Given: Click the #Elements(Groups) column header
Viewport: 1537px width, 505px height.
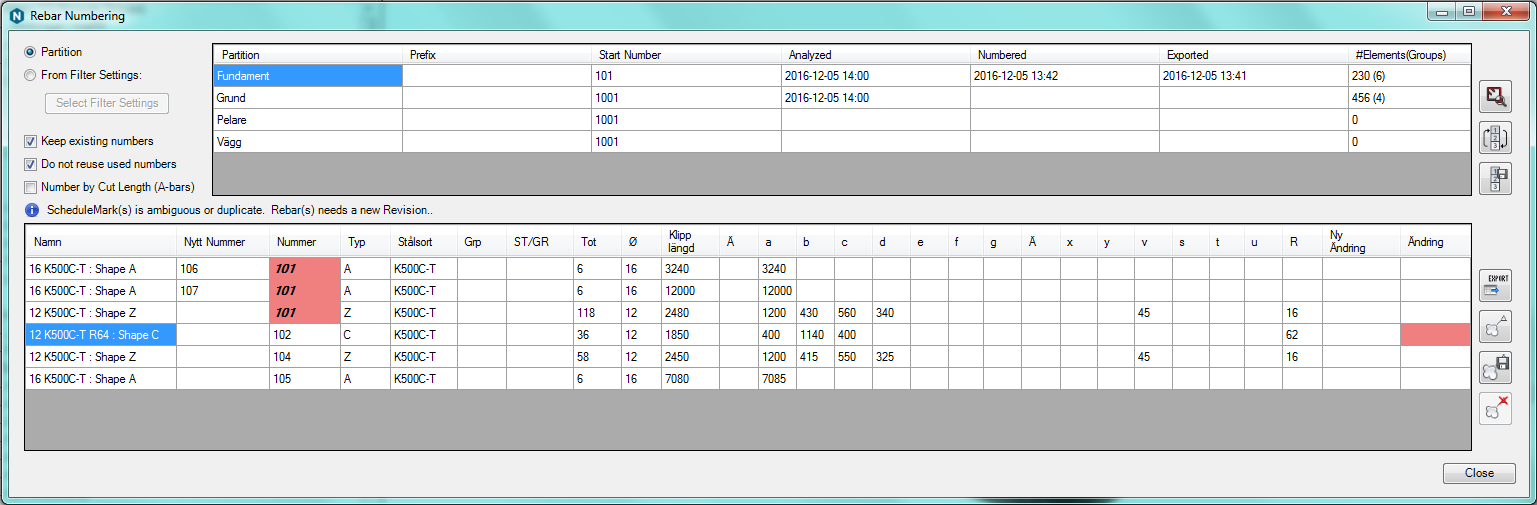Looking at the screenshot, I should tap(1409, 55).
